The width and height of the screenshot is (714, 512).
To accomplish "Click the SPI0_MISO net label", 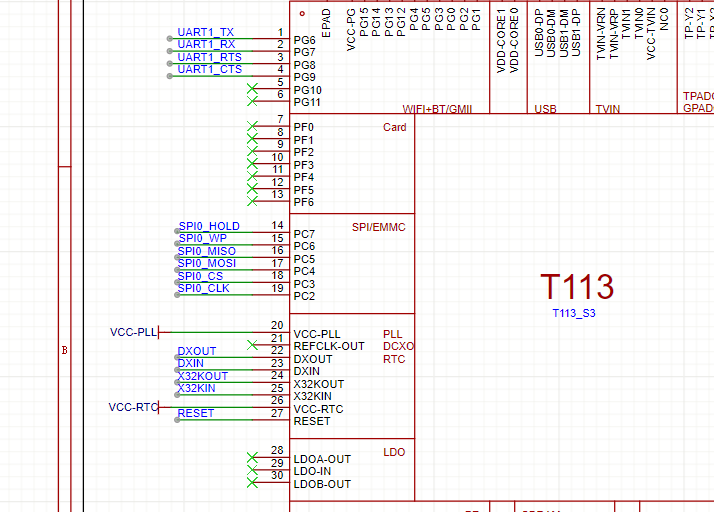I will pos(207,251).
